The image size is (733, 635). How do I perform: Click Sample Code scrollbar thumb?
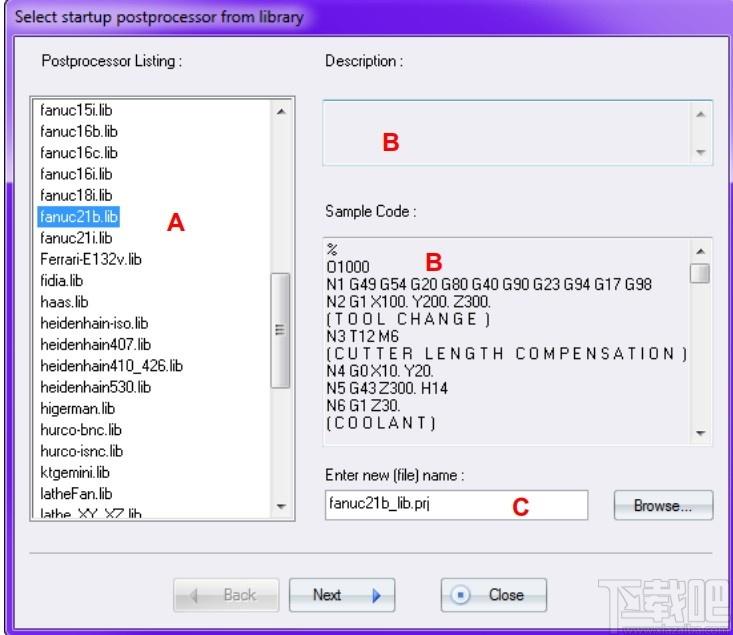[700, 273]
